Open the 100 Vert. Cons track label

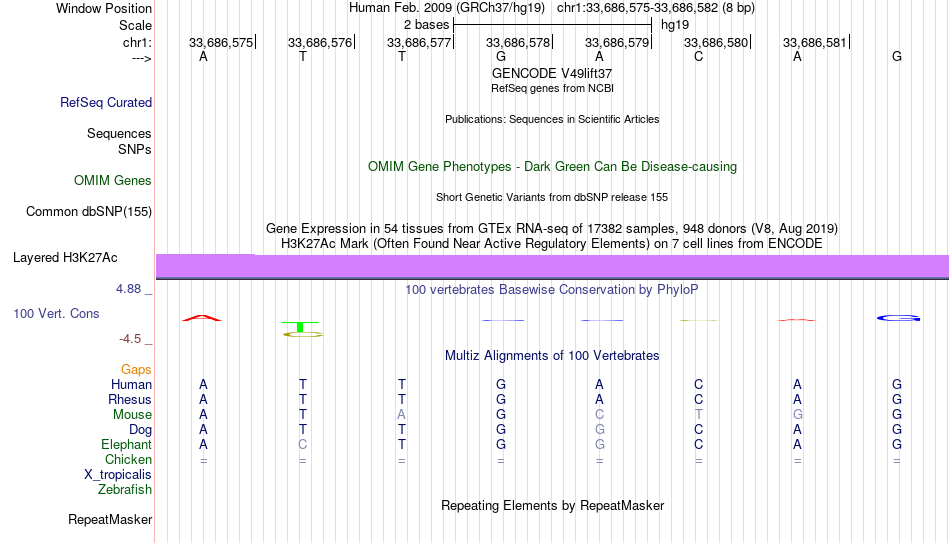56,313
